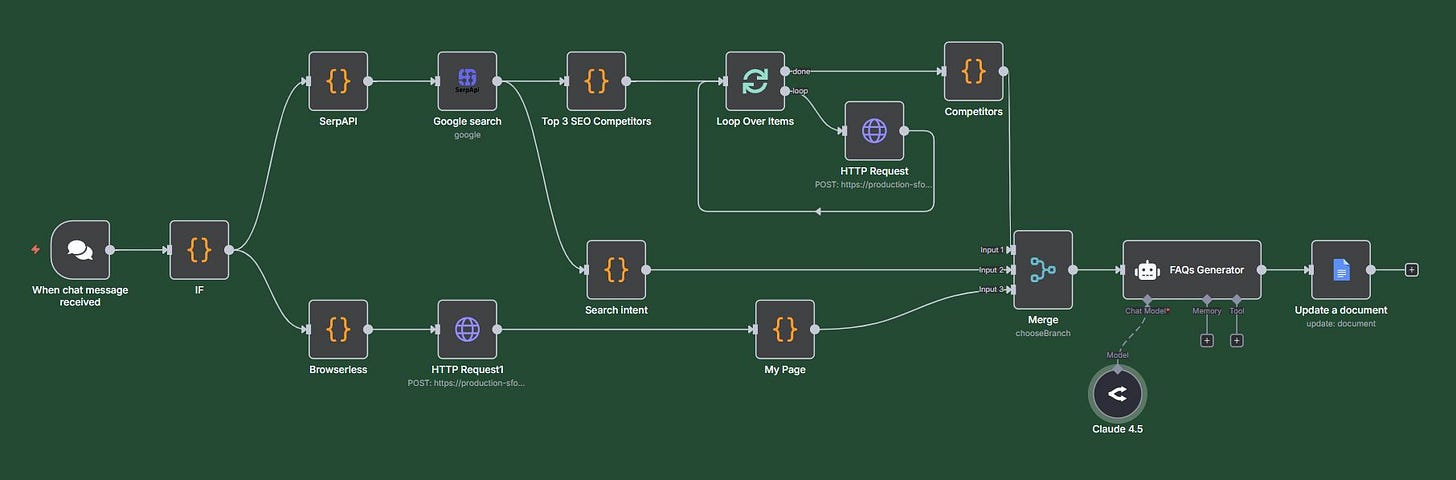Click the FAQs Generator output connector dot
1456x480 pixels.
(x=1261, y=270)
